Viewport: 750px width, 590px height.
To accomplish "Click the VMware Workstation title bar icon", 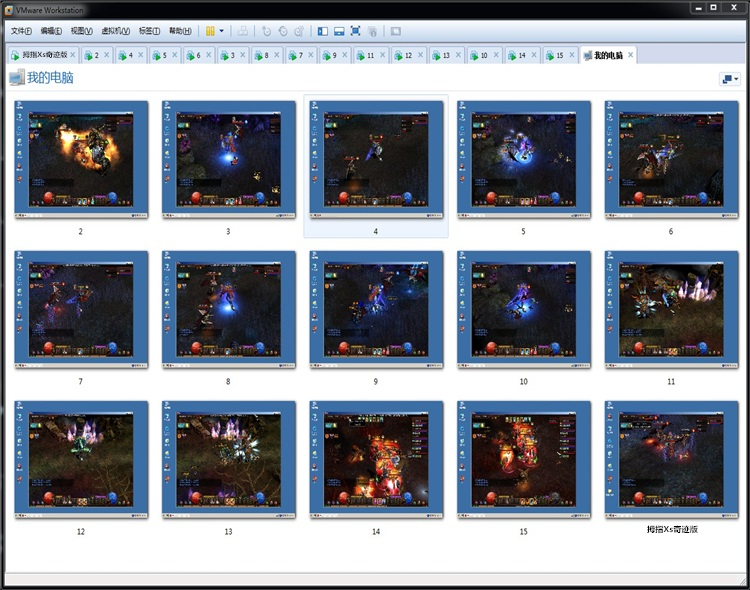I will (x=9, y=10).
